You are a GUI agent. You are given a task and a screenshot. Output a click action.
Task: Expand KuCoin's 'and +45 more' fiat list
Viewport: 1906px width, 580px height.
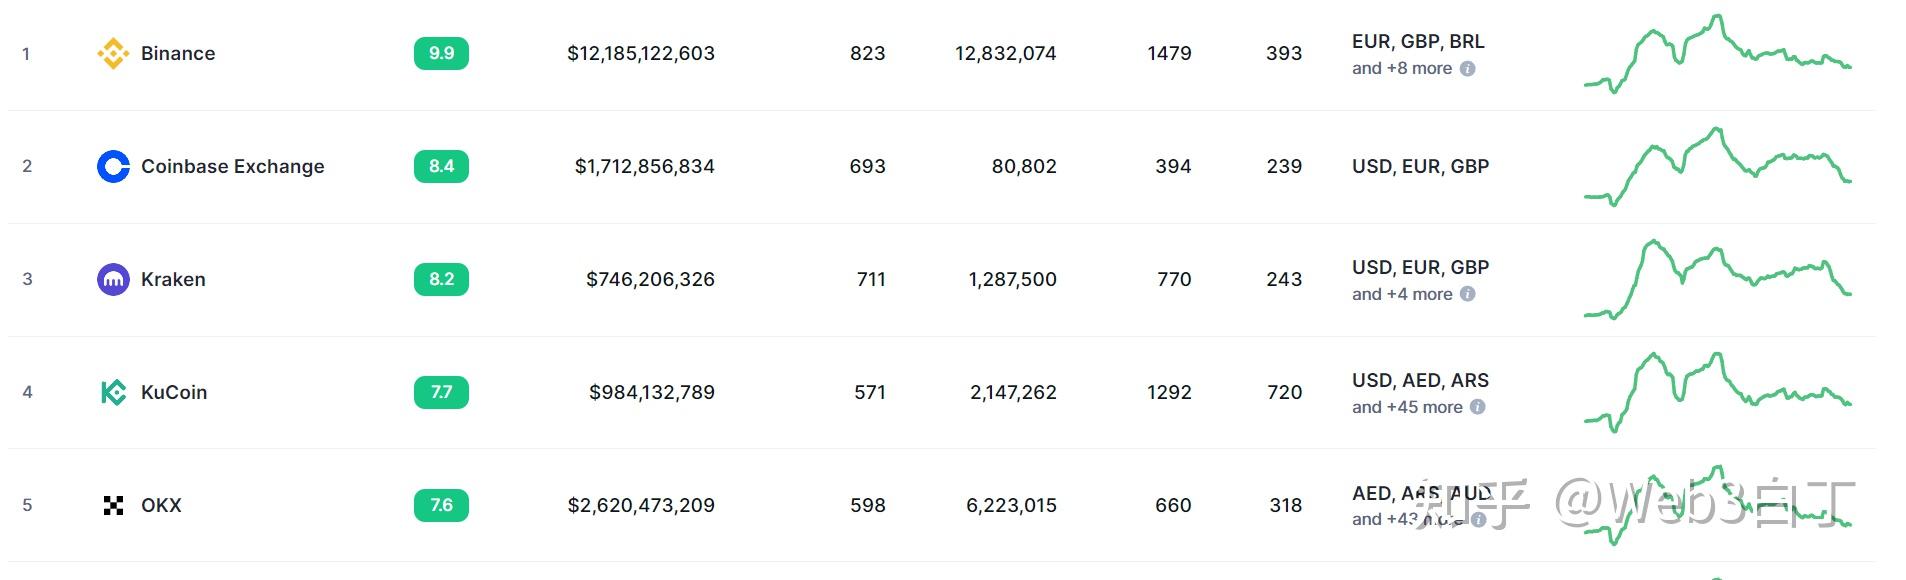point(1407,407)
